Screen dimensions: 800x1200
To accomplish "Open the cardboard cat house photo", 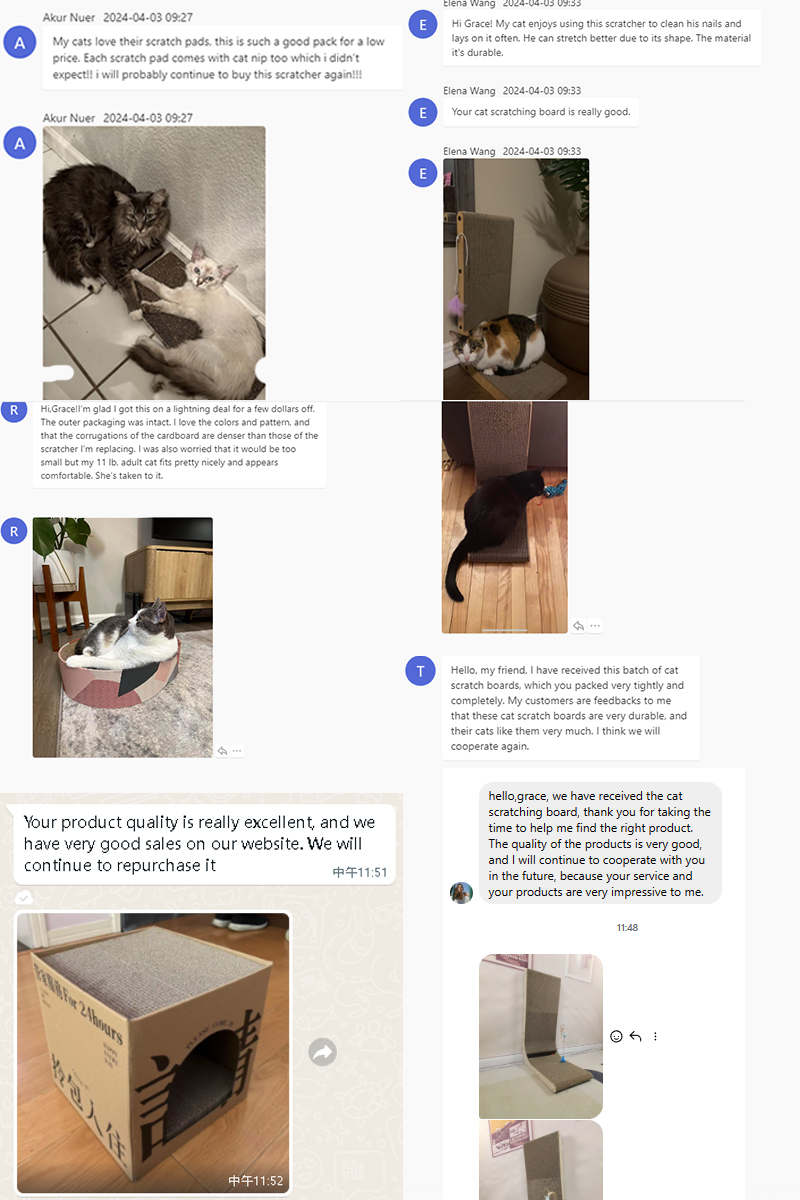I will 153,1052.
